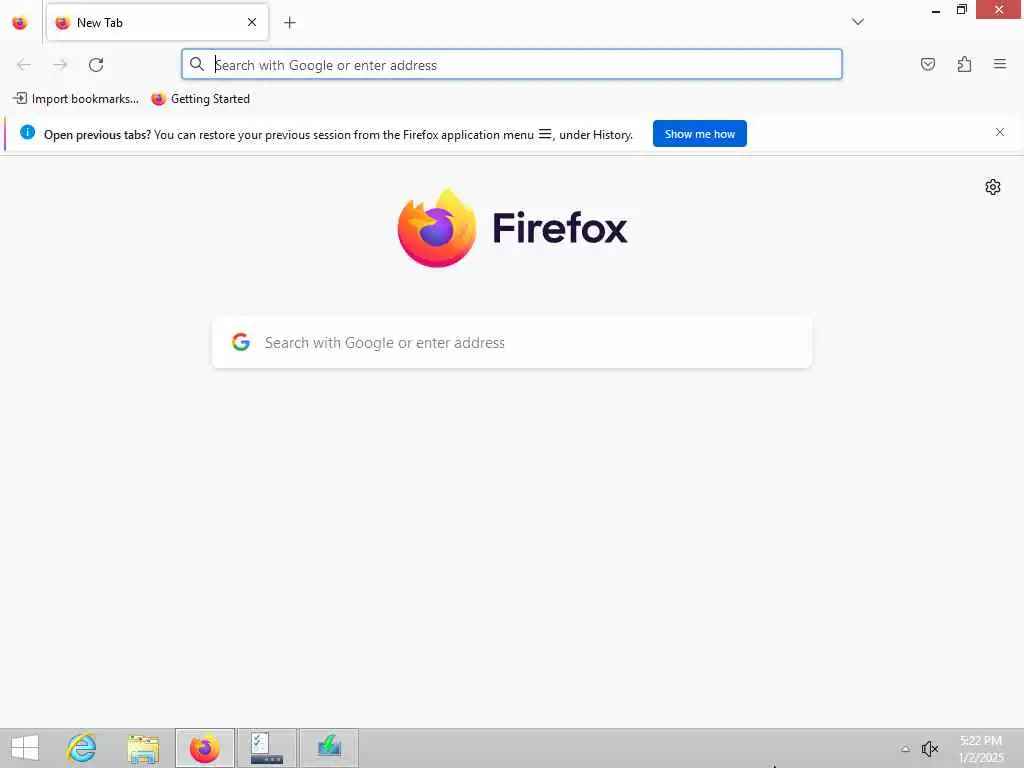Open the green arrow installer taskbar icon

[329, 748]
